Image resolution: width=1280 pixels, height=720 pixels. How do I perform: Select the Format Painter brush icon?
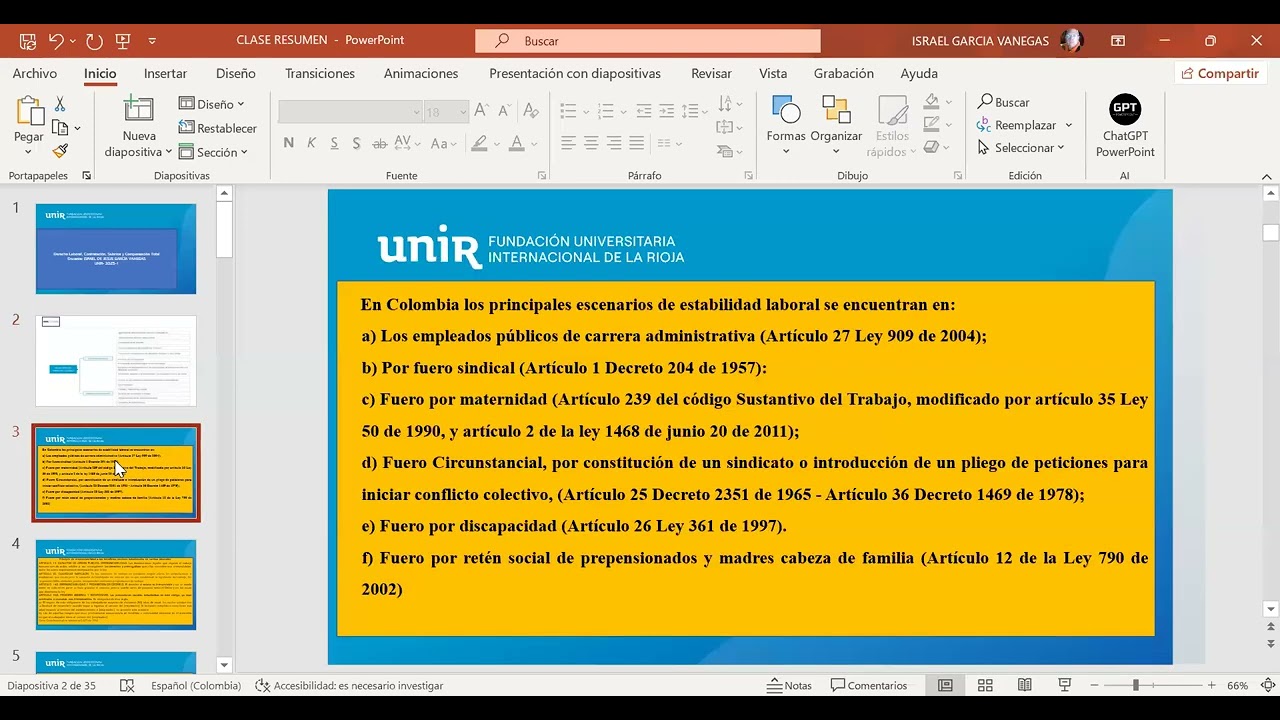point(60,151)
